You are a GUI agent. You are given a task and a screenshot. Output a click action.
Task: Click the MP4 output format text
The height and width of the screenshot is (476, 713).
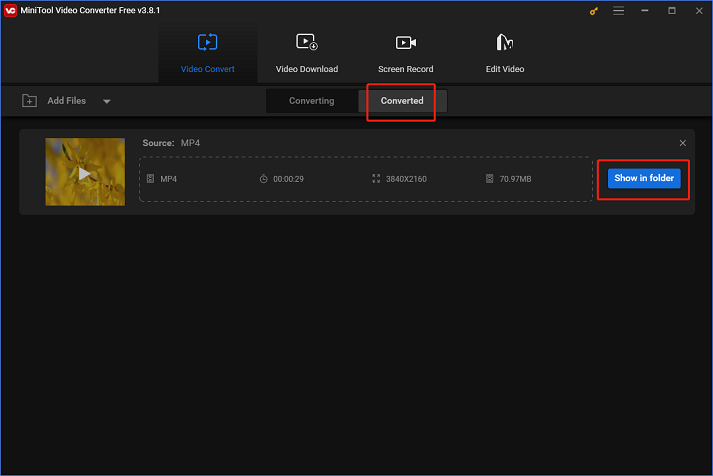pyautogui.click(x=168, y=179)
